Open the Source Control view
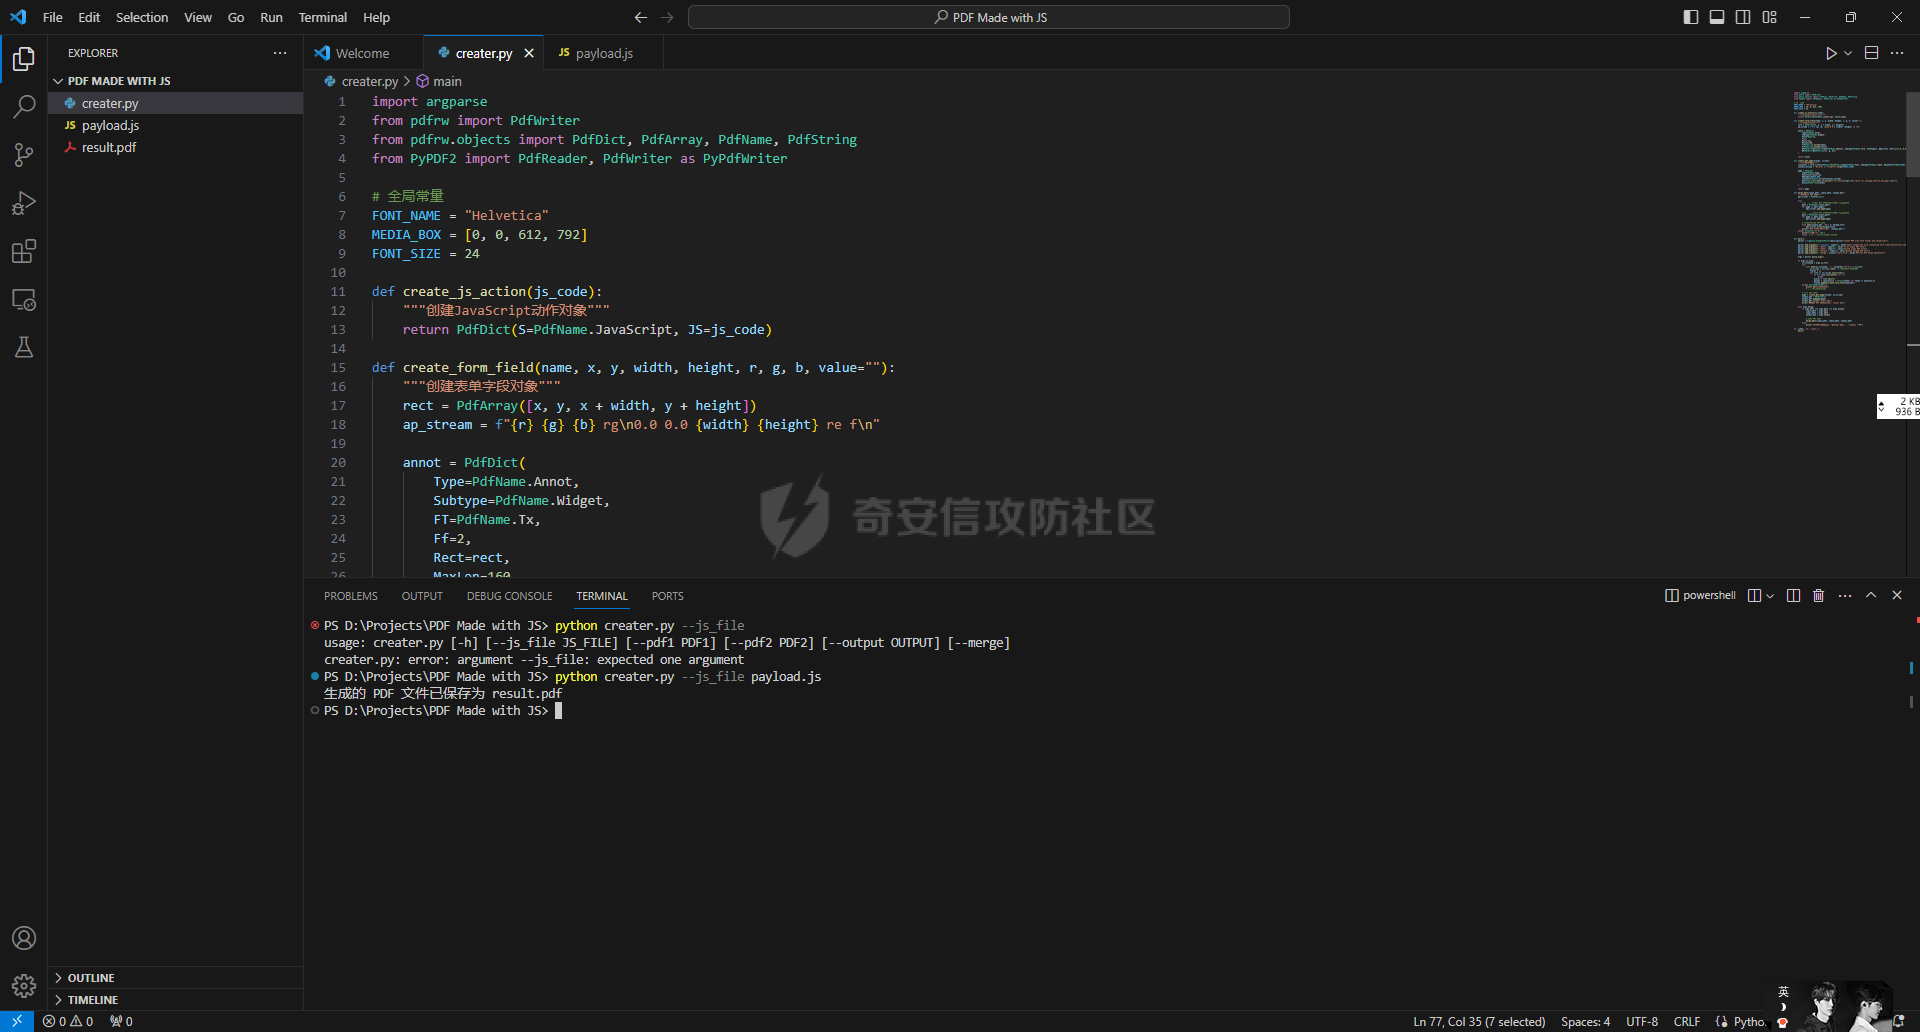The image size is (1920, 1032). [24, 154]
